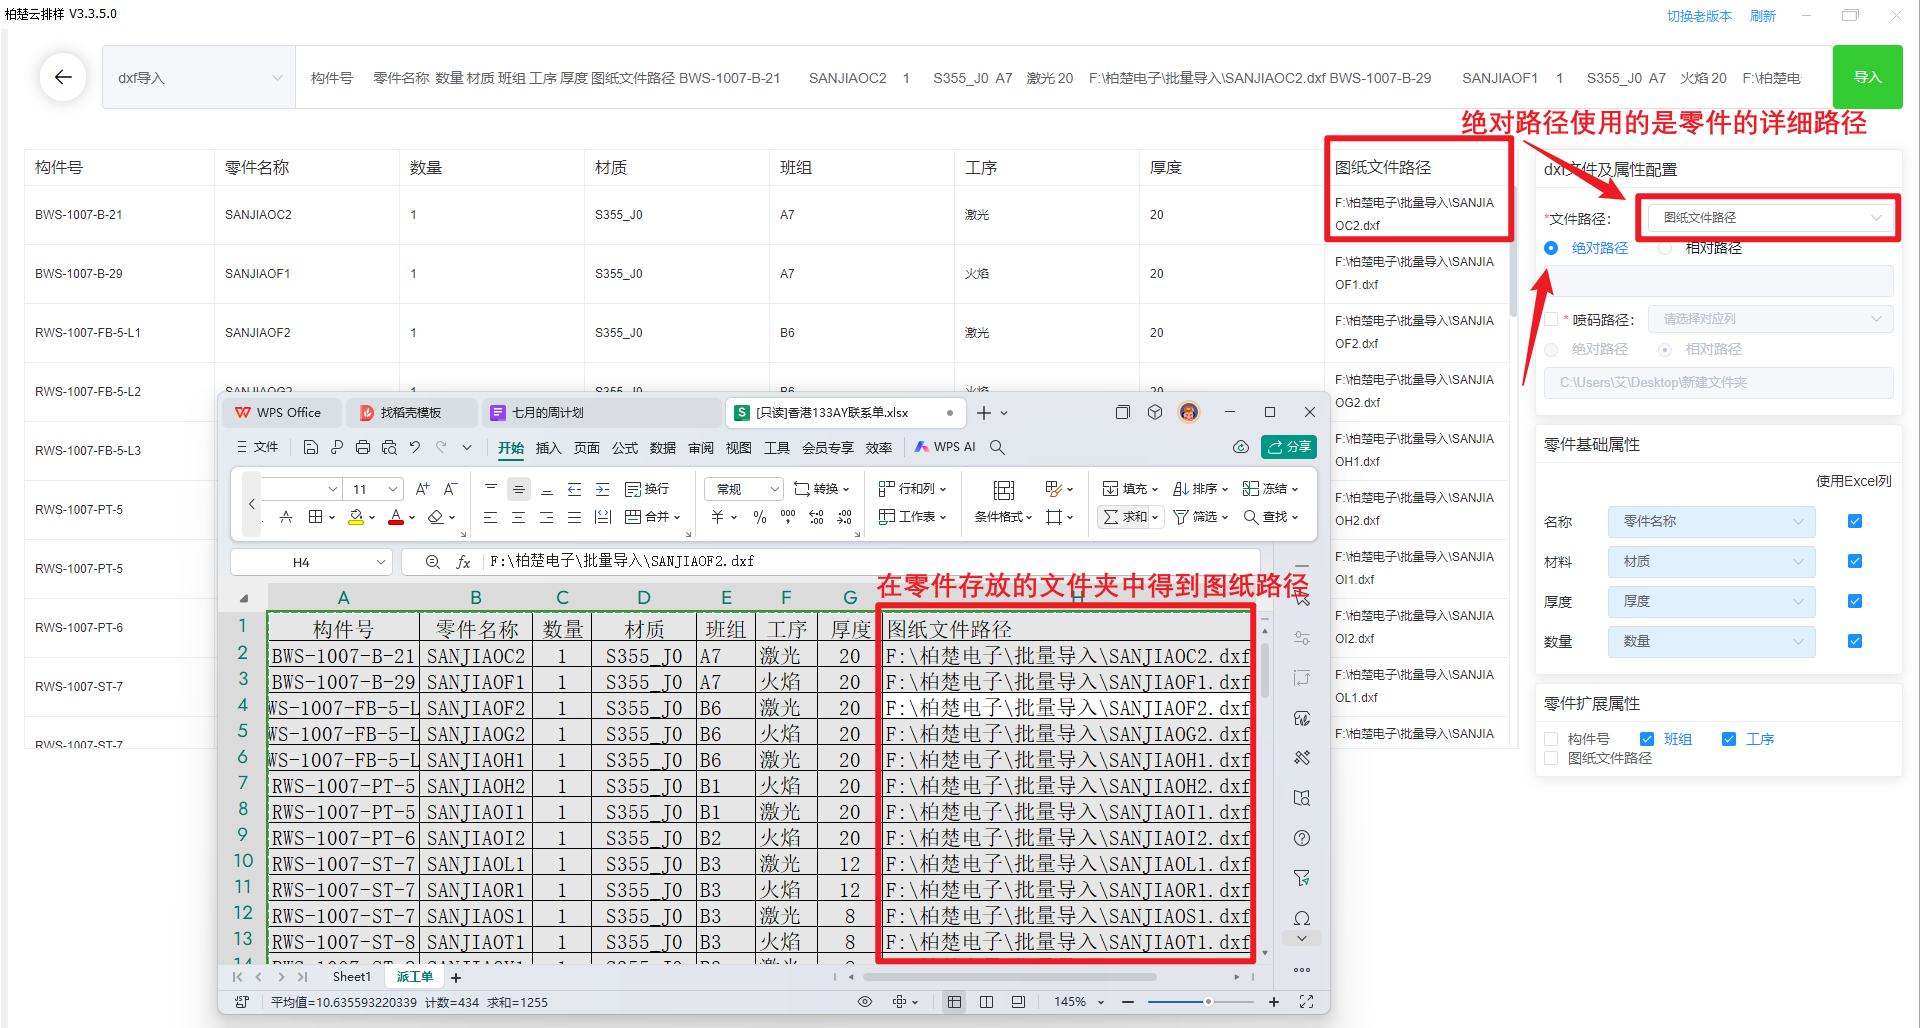The width and height of the screenshot is (1920, 1028).
Task: Enable the 图纸文件路径 extended attribute checkbox
Action: click(x=1551, y=758)
